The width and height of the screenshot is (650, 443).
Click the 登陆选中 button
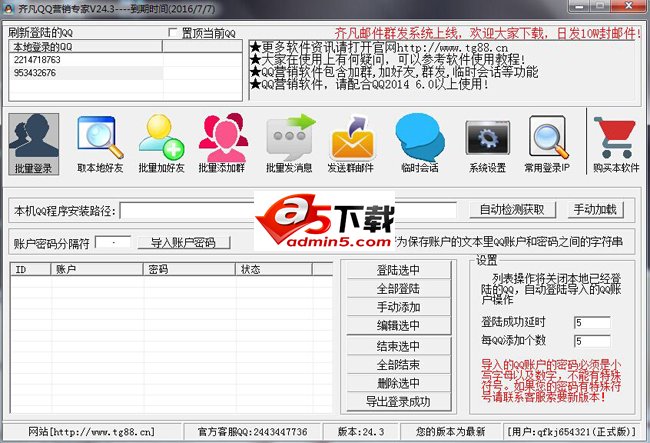pos(398,270)
